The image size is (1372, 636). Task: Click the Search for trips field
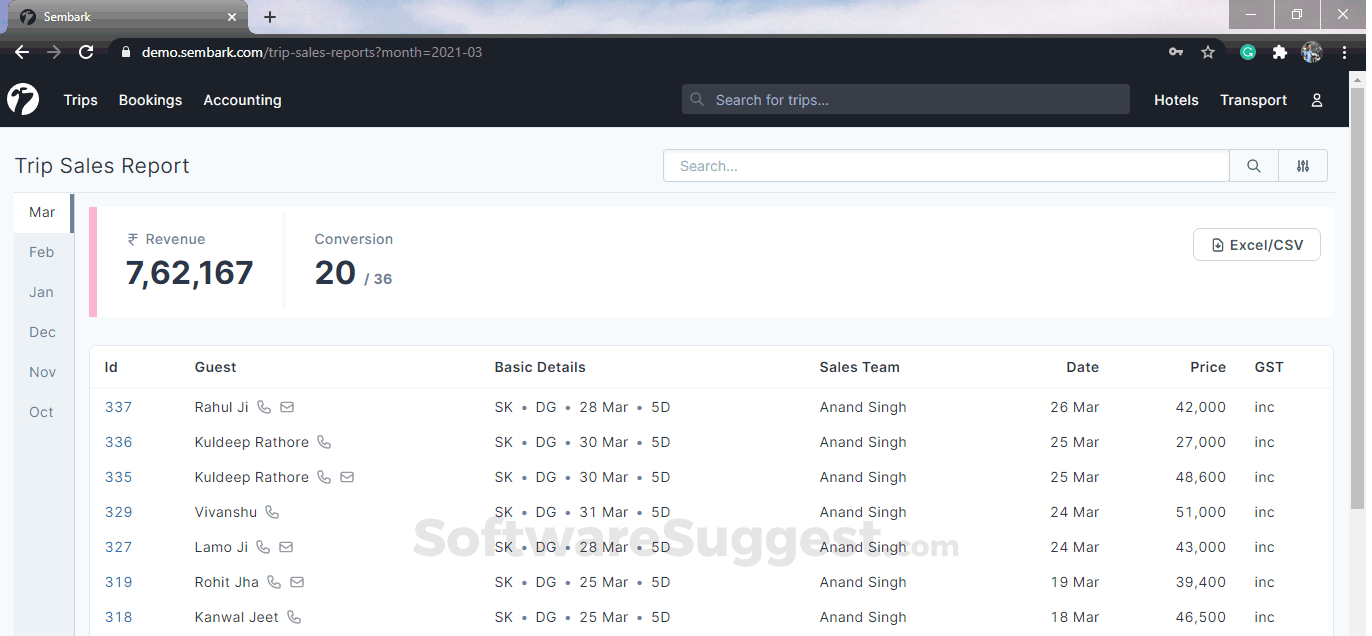905,99
